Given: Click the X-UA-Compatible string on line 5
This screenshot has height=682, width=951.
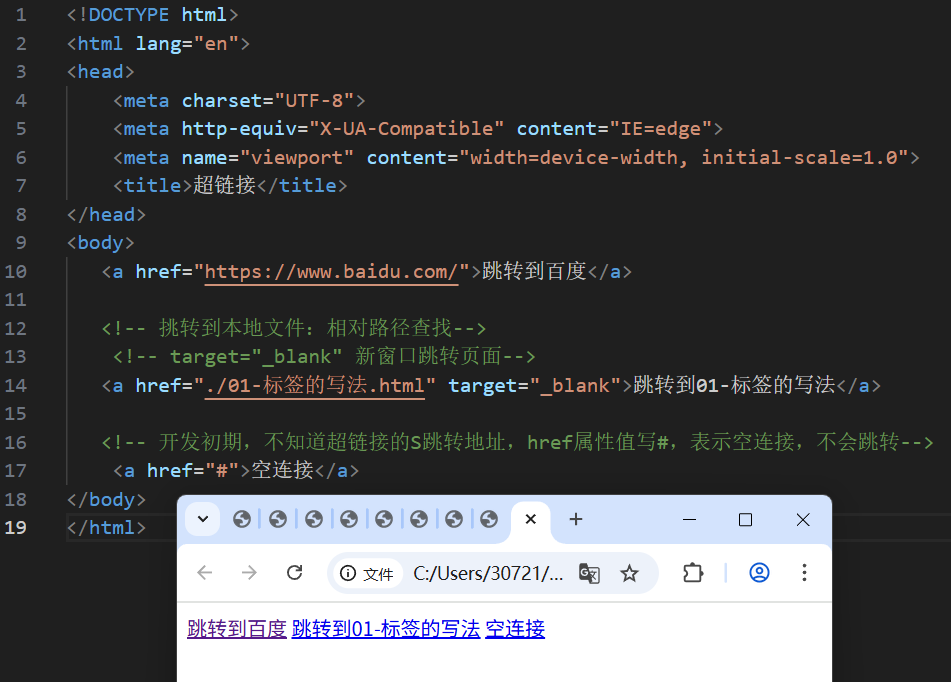Looking at the screenshot, I should (407, 129).
